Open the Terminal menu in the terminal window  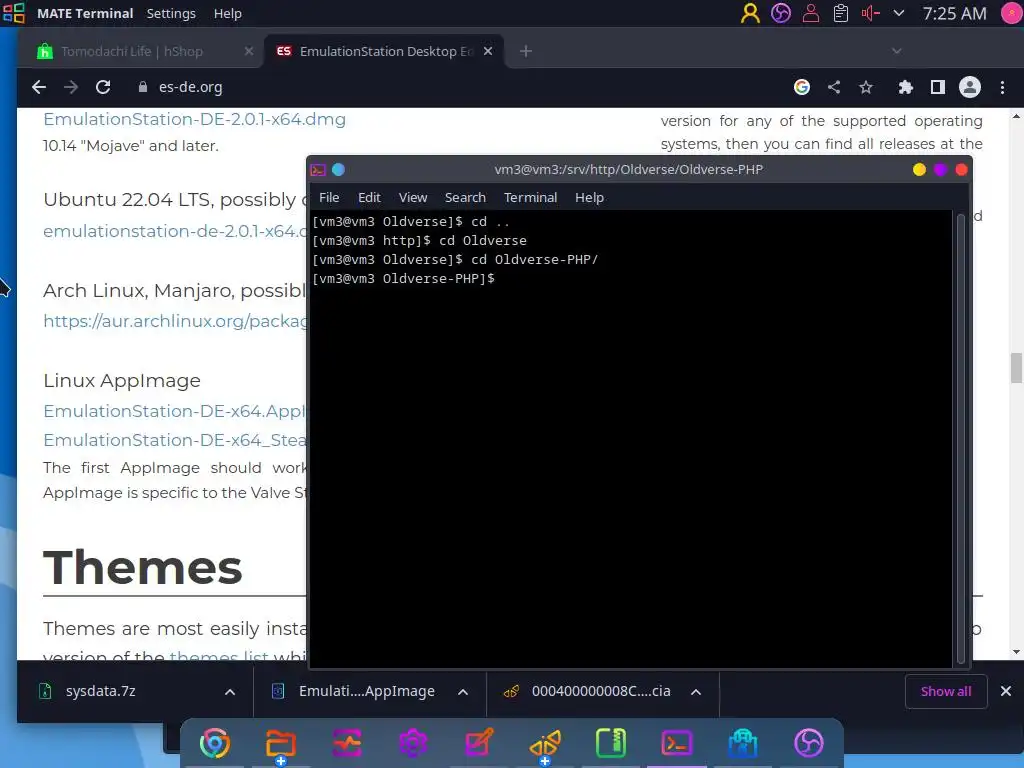coord(530,197)
